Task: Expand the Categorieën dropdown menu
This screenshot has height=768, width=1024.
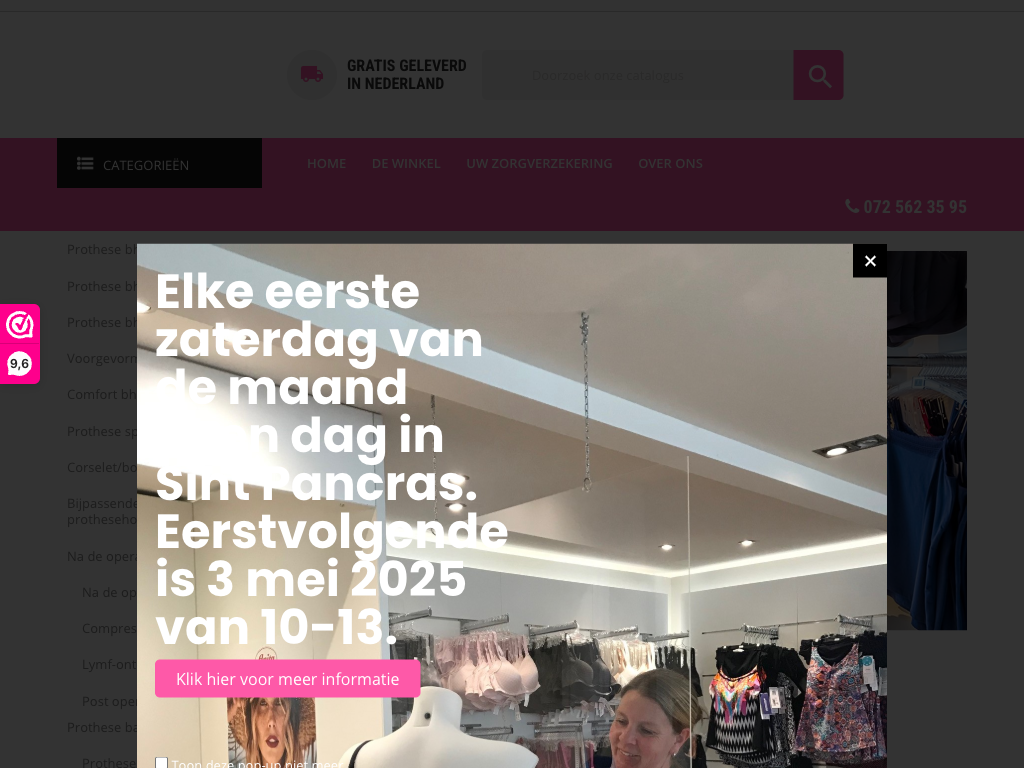Action: 159,163
